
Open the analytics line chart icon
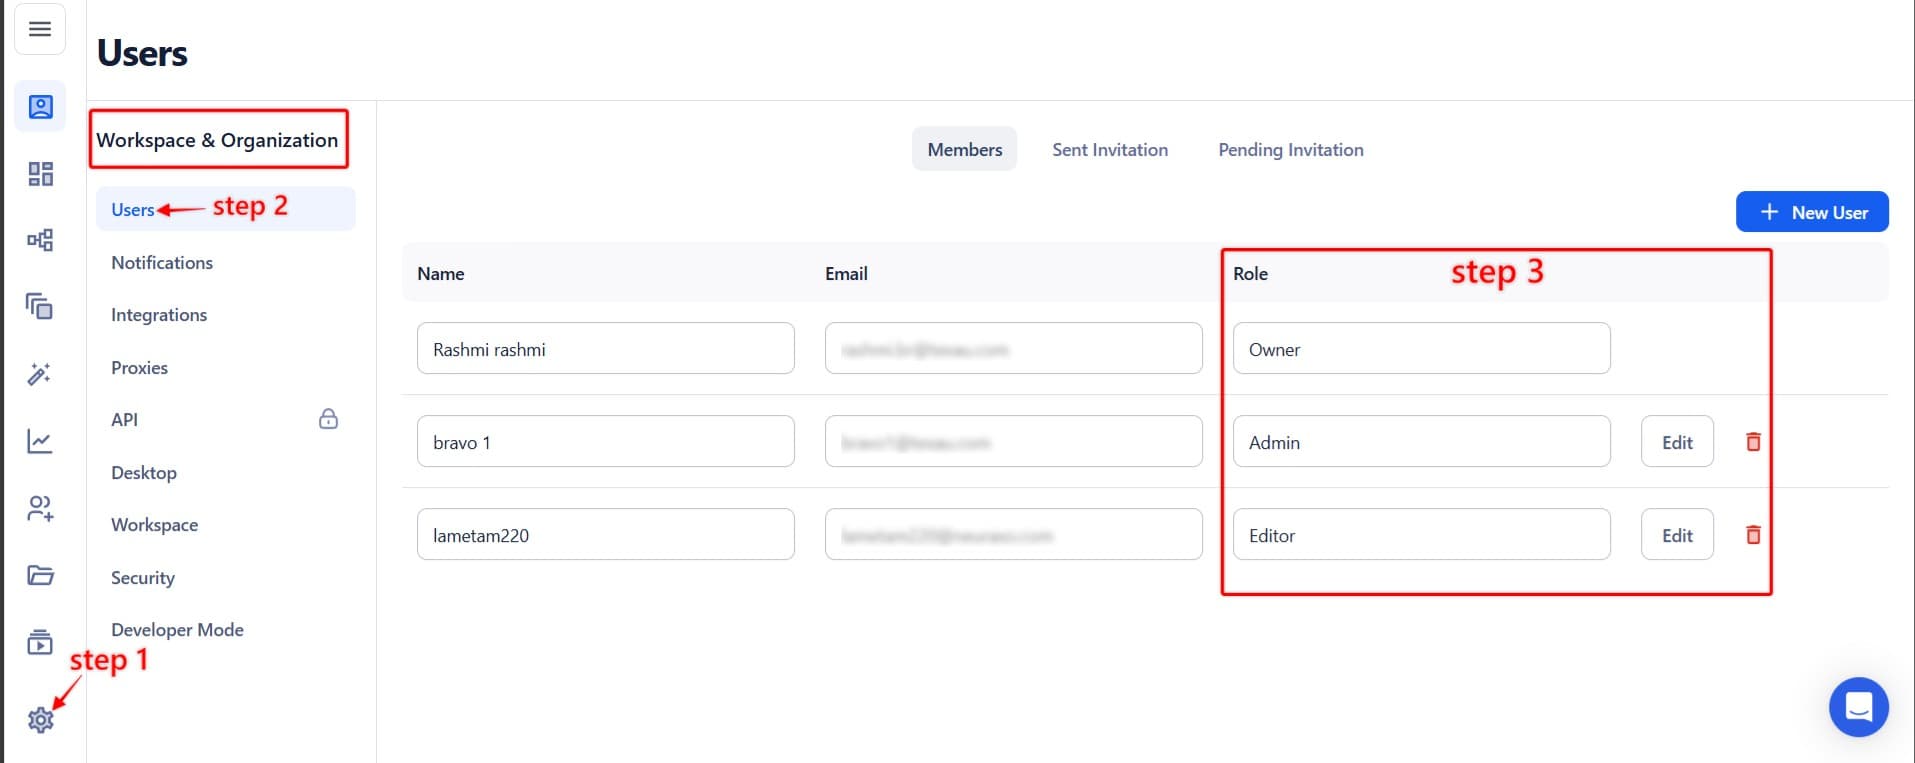40,441
